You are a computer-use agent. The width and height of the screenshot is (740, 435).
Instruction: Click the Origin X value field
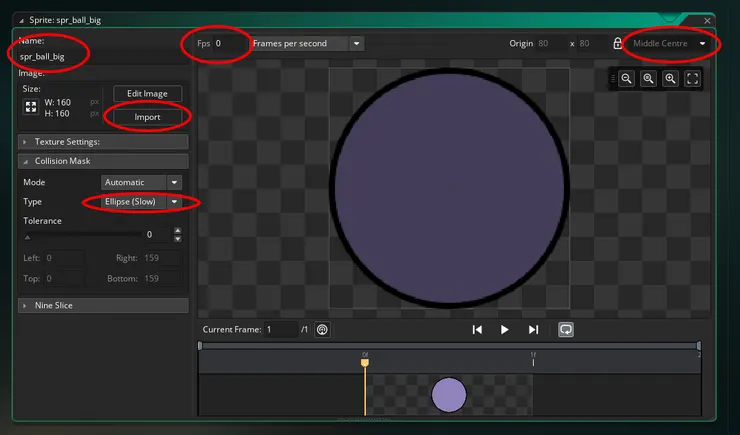point(551,43)
